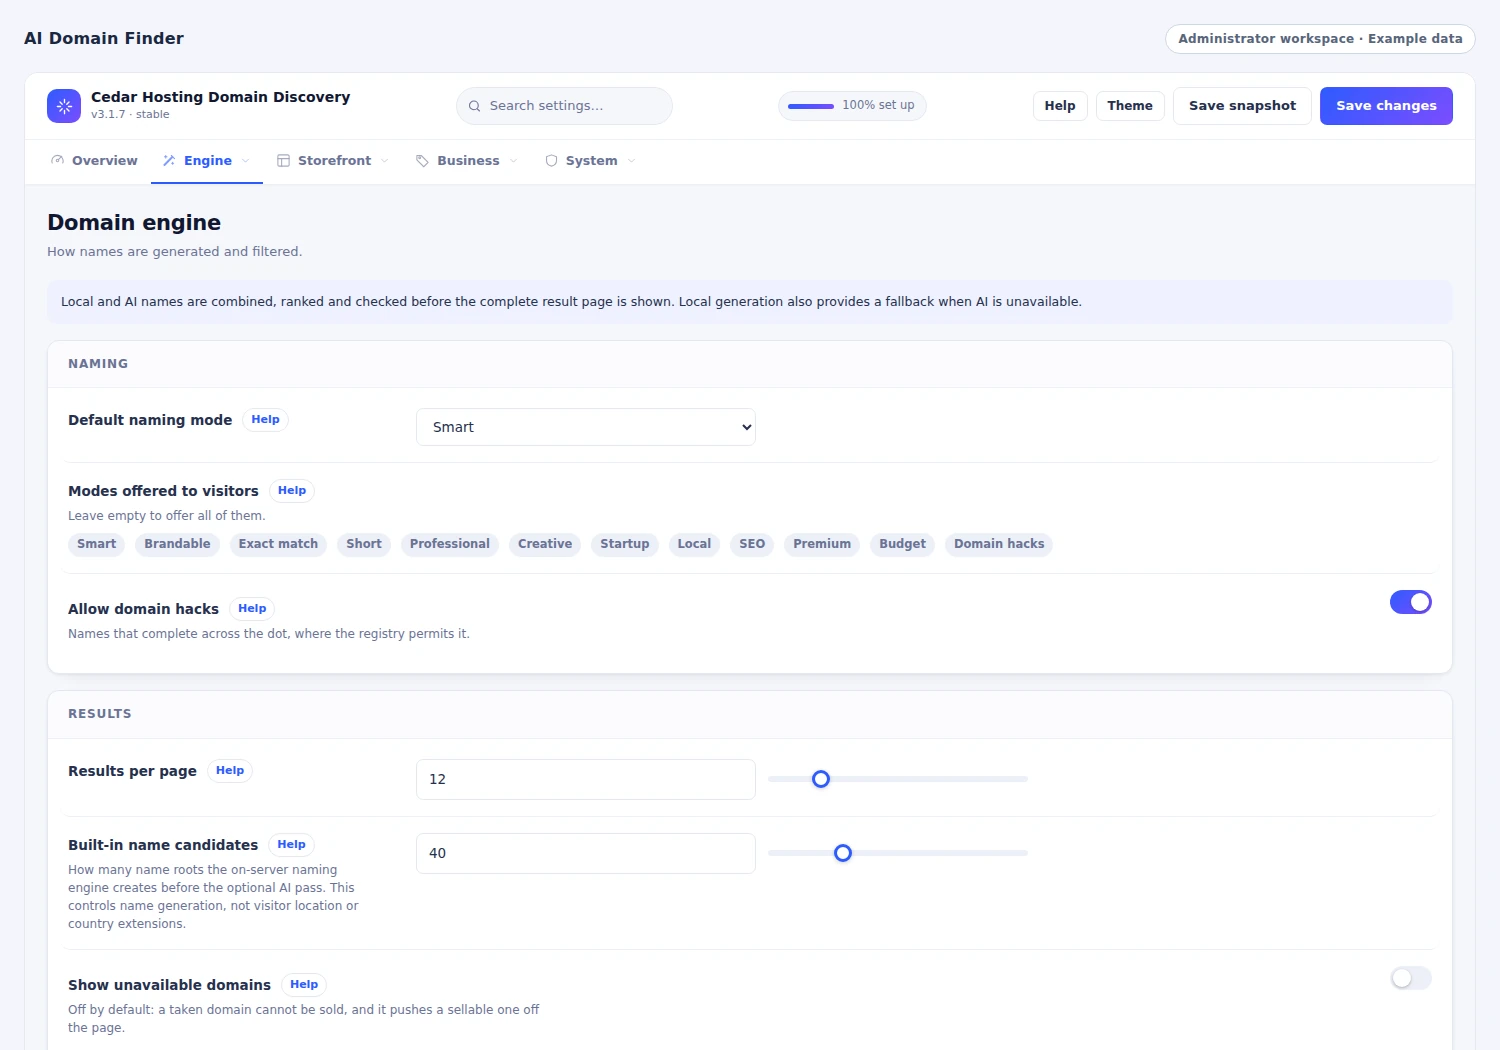Click the System shield icon
The width and height of the screenshot is (1500, 1050).
tap(551, 161)
